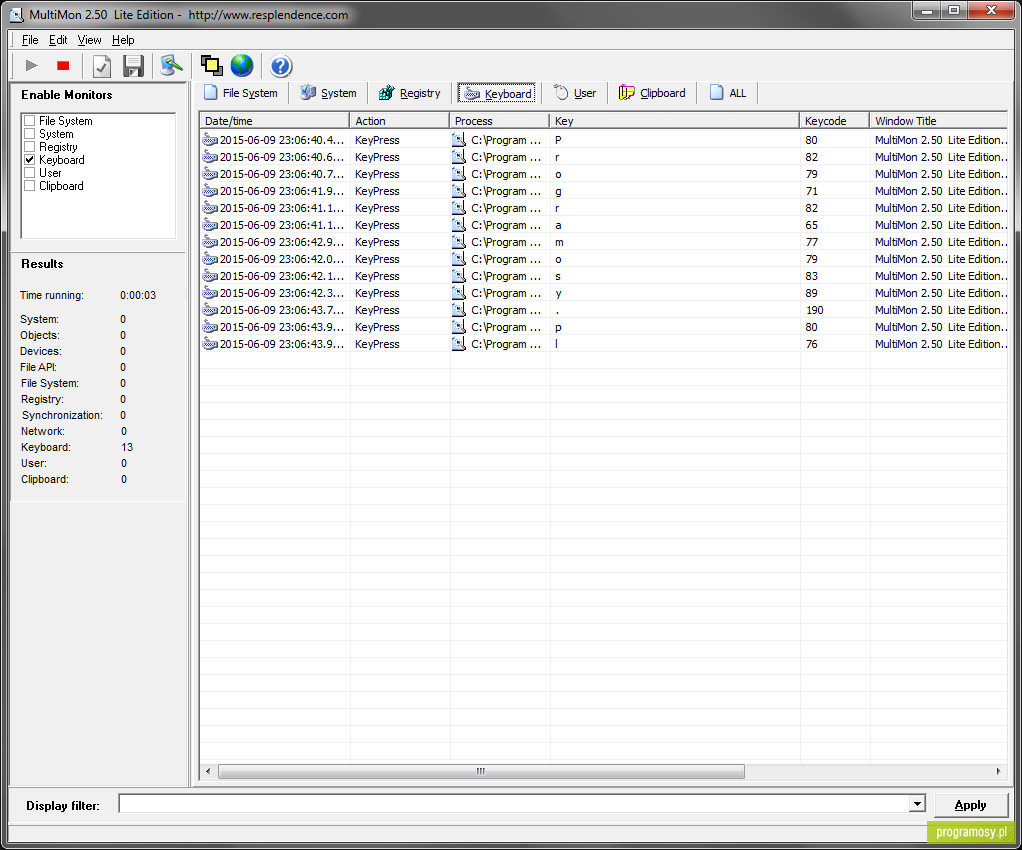This screenshot has width=1022, height=850.
Task: Select the row with keycode 77
Action: coord(604,242)
